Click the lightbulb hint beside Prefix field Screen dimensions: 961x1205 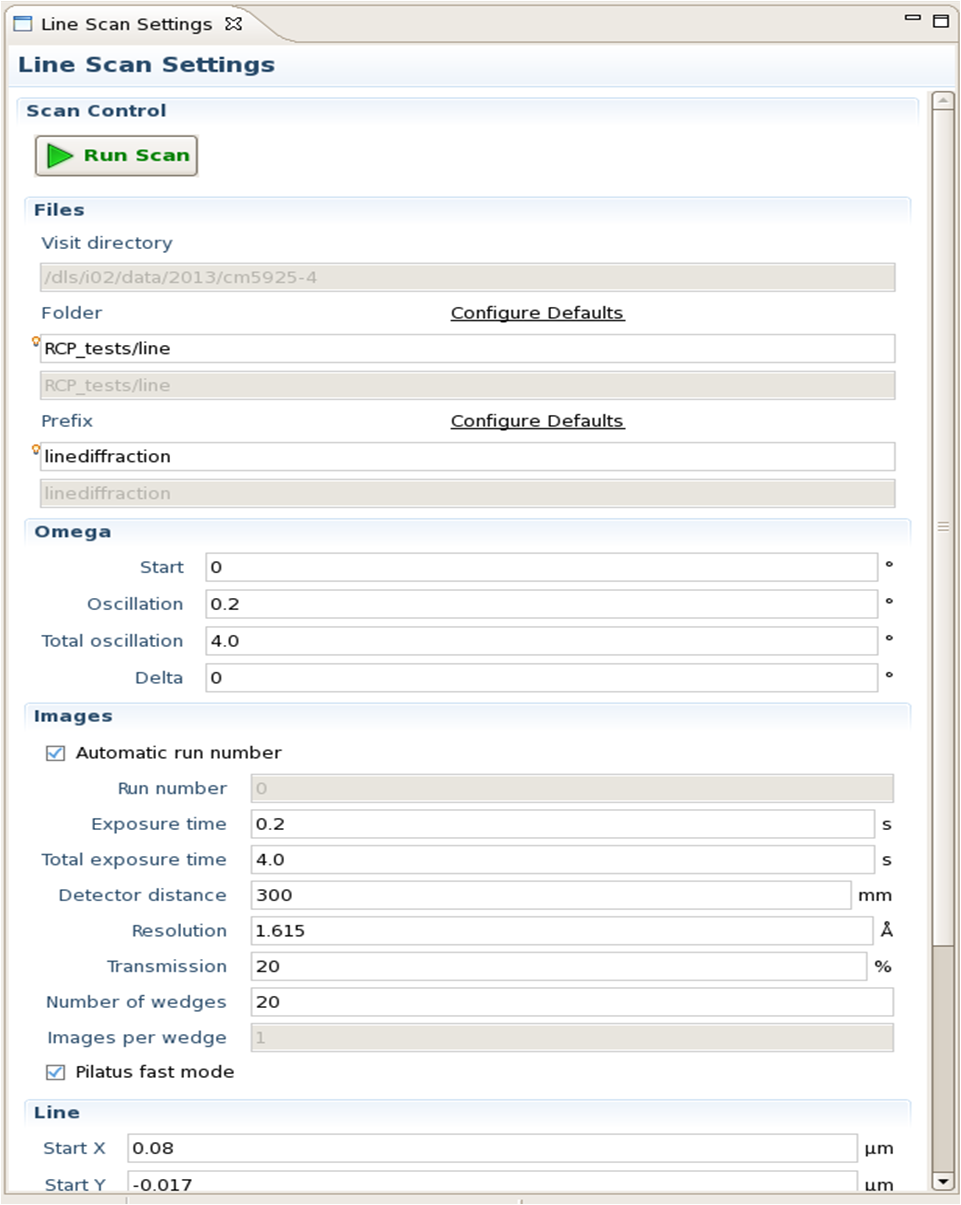36,449
